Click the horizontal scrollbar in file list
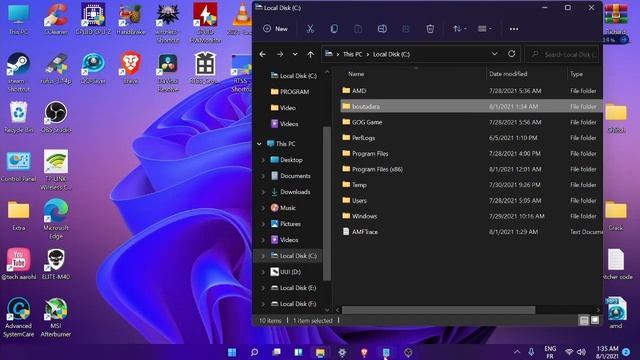The width and height of the screenshot is (640, 360). click(x=438, y=310)
